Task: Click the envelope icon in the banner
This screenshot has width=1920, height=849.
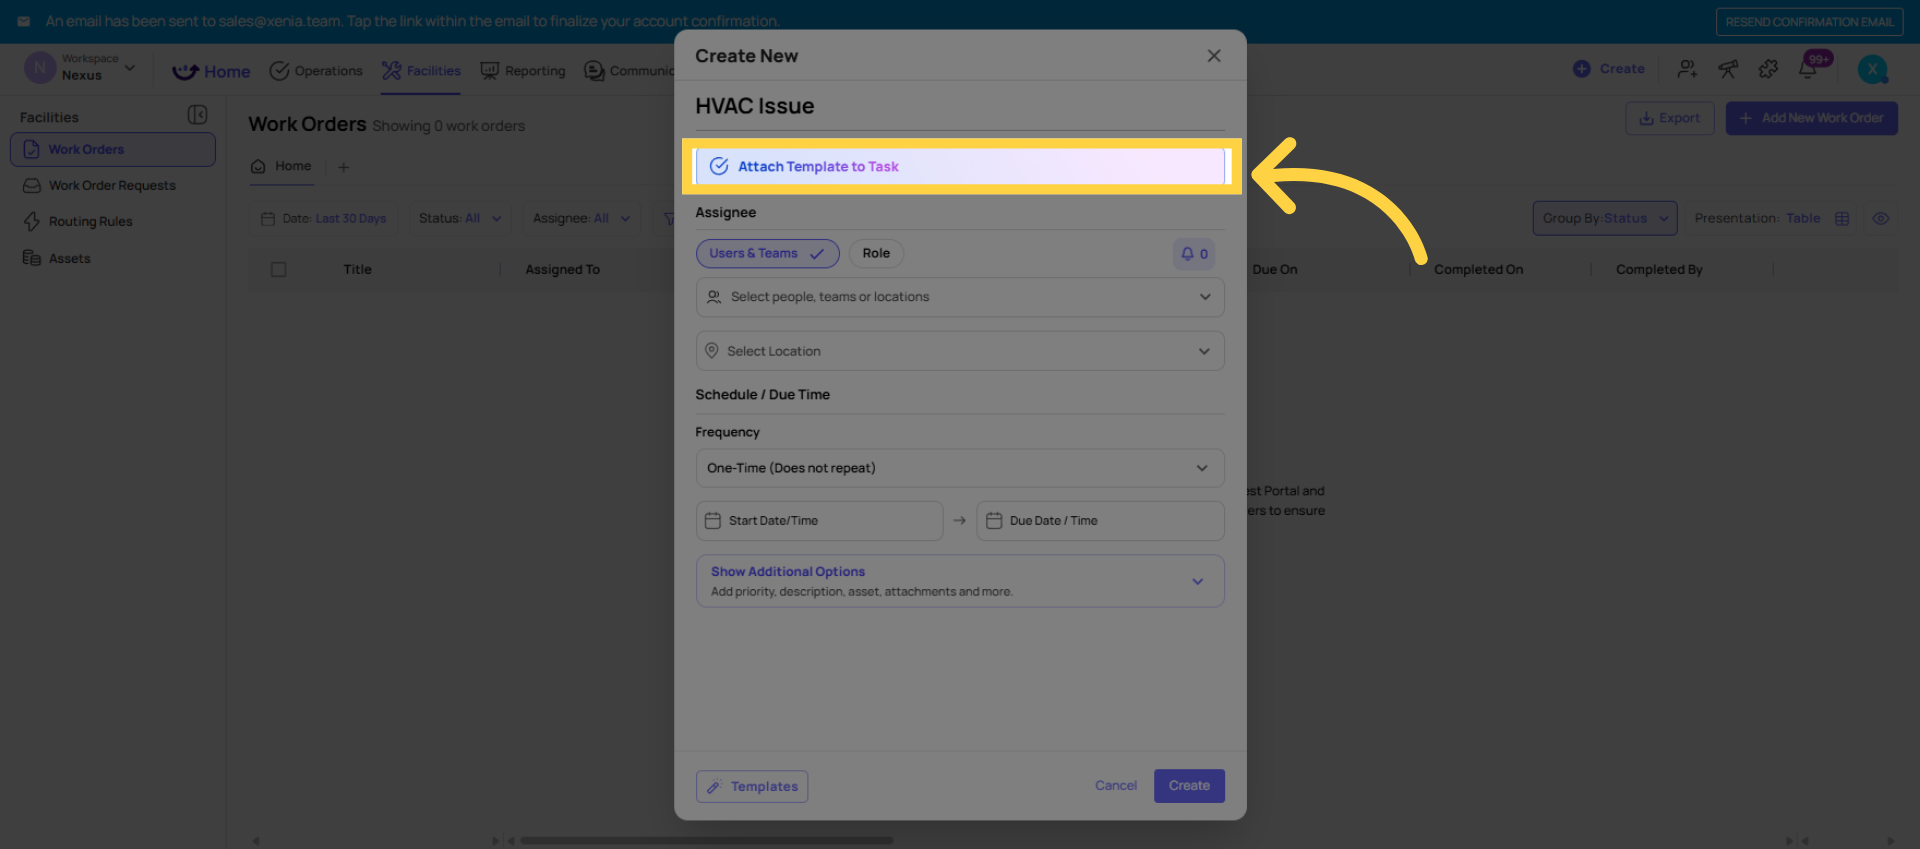Action: click(x=23, y=21)
